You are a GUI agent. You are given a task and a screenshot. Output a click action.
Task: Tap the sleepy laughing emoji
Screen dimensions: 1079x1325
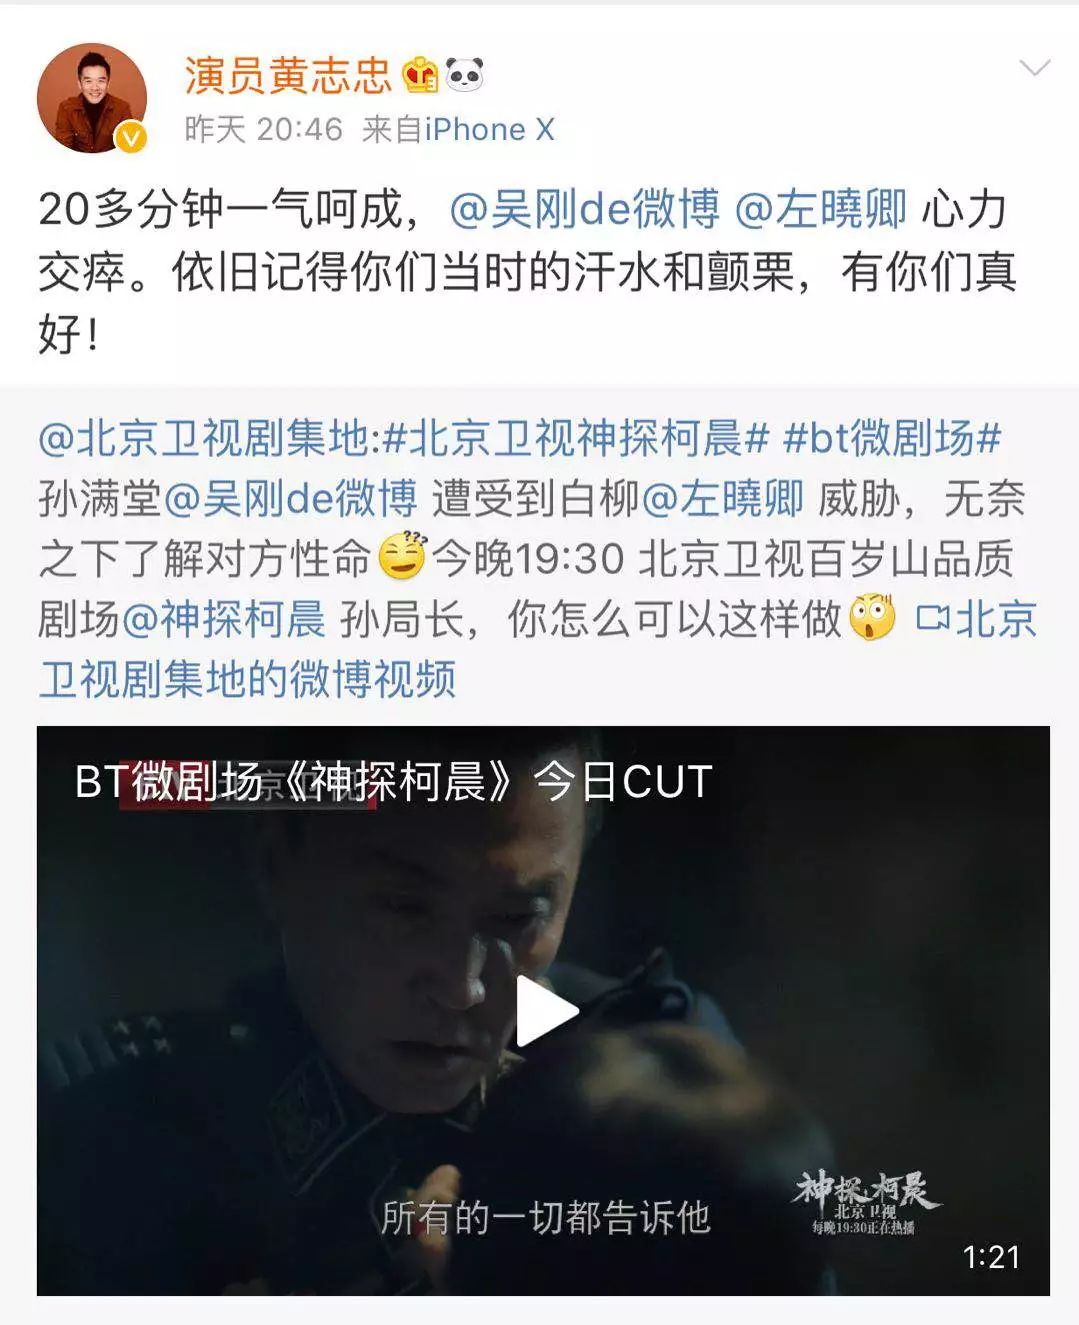(x=402, y=557)
